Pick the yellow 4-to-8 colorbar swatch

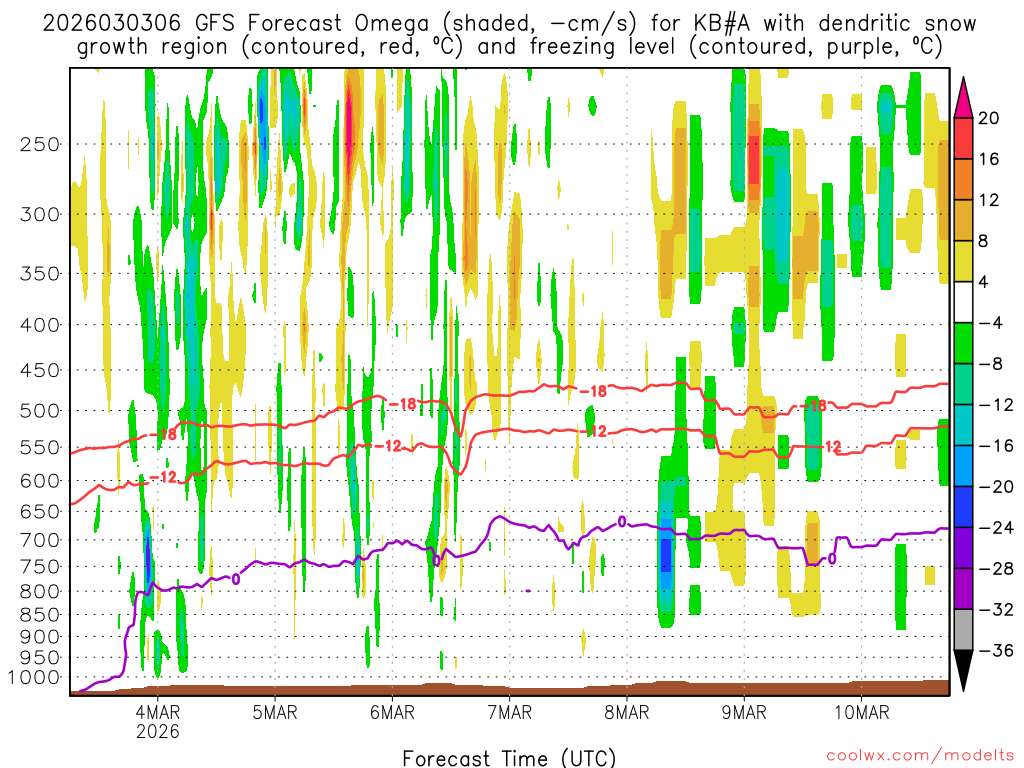tap(963, 261)
